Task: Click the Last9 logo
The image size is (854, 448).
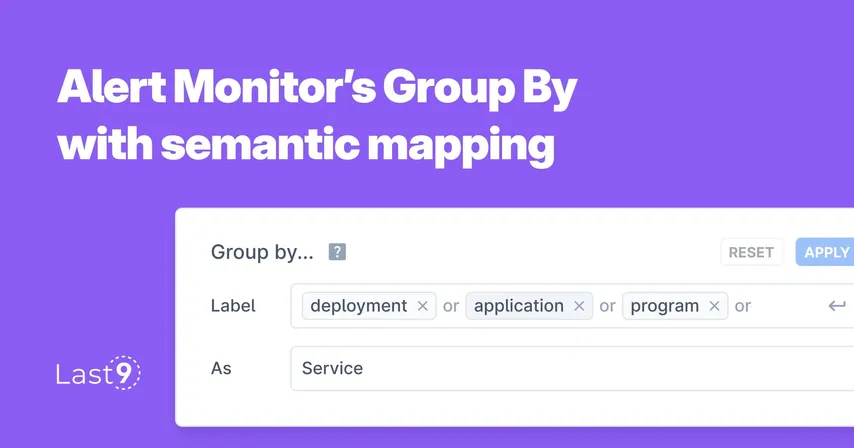Action: tap(98, 373)
